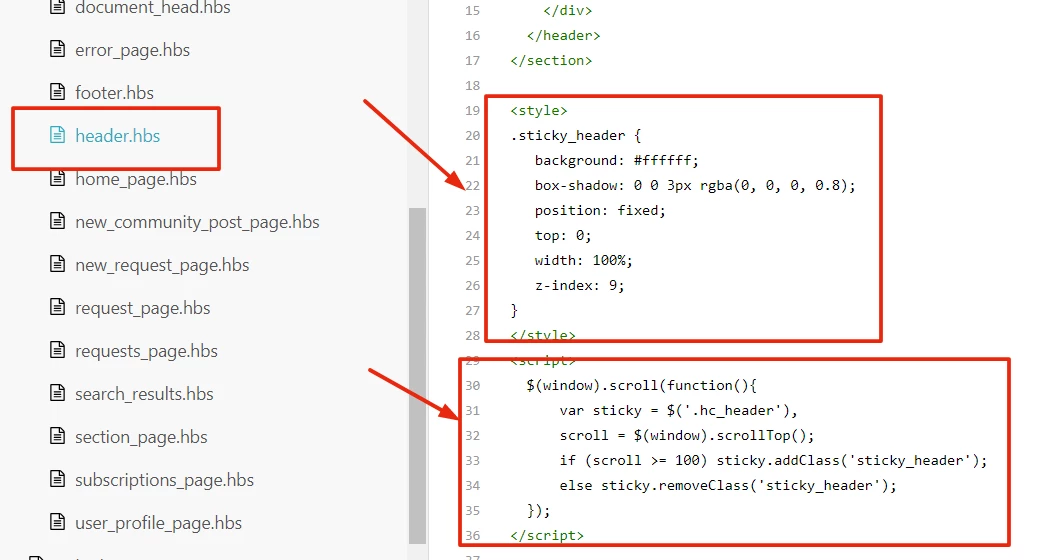Click file icon beside header.hbs
This screenshot has height=560, width=1063.
click(x=58, y=135)
